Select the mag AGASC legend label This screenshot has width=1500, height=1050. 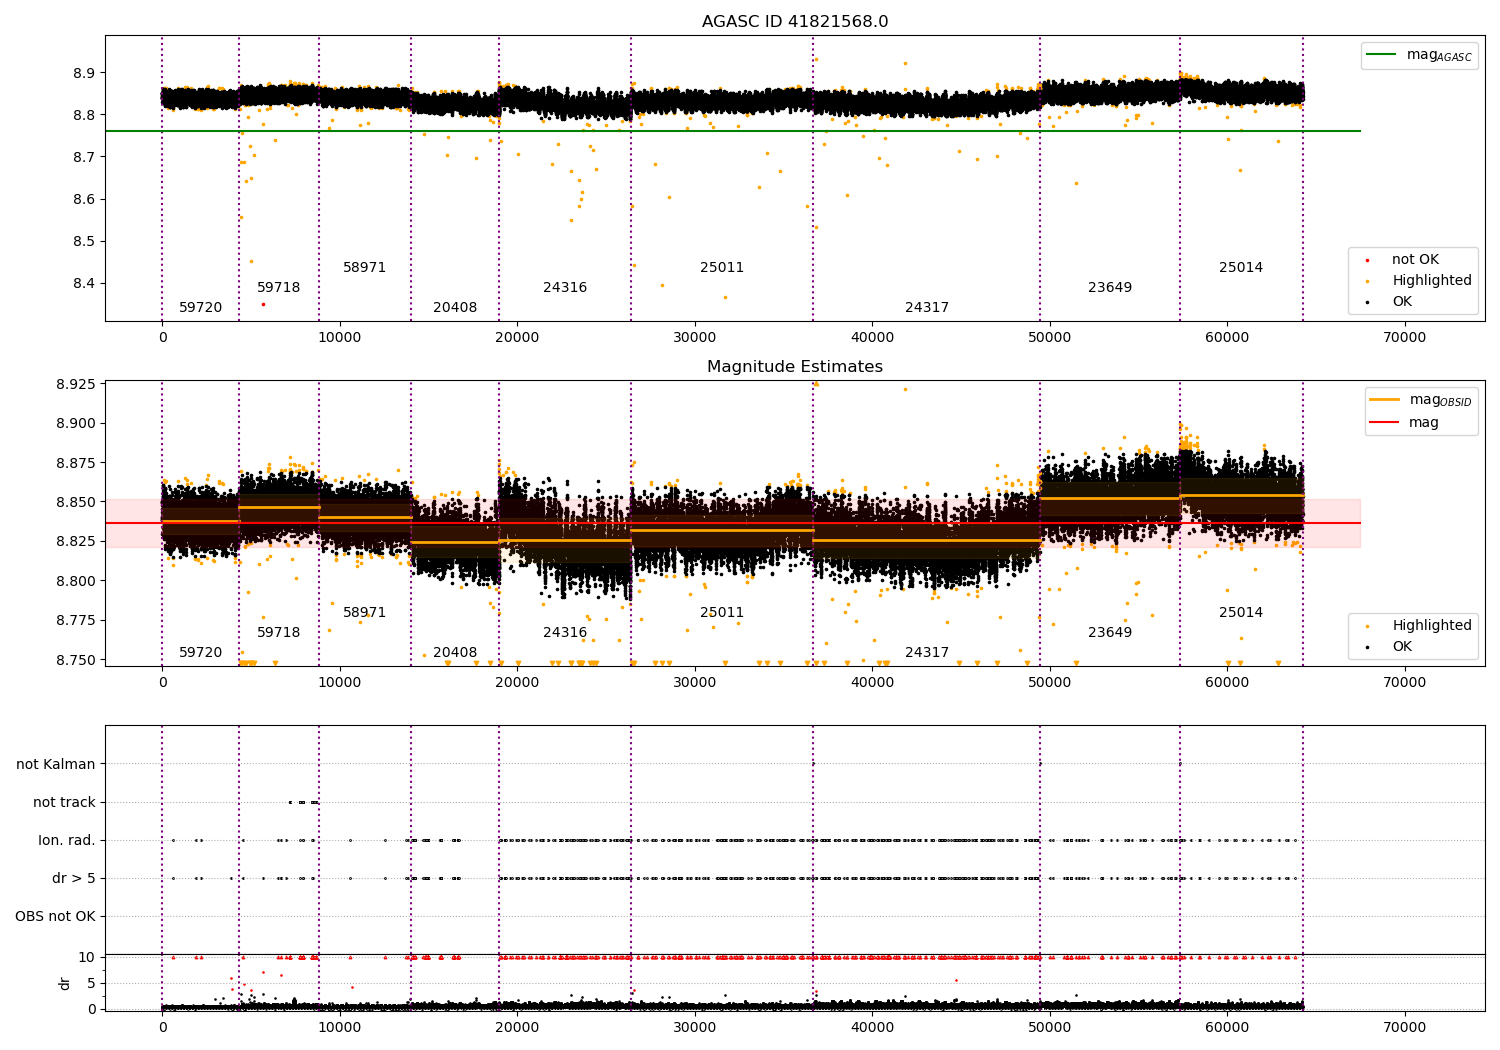[x=1439, y=55]
